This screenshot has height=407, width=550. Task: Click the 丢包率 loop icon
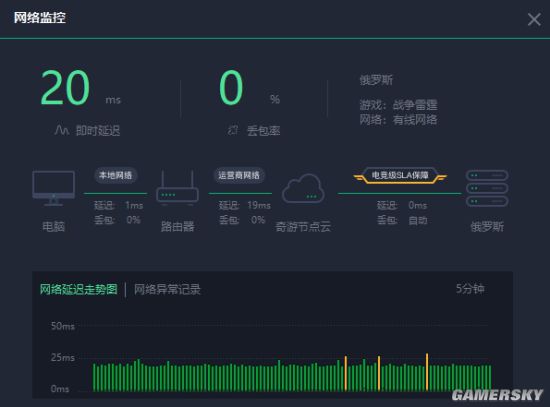(233, 130)
